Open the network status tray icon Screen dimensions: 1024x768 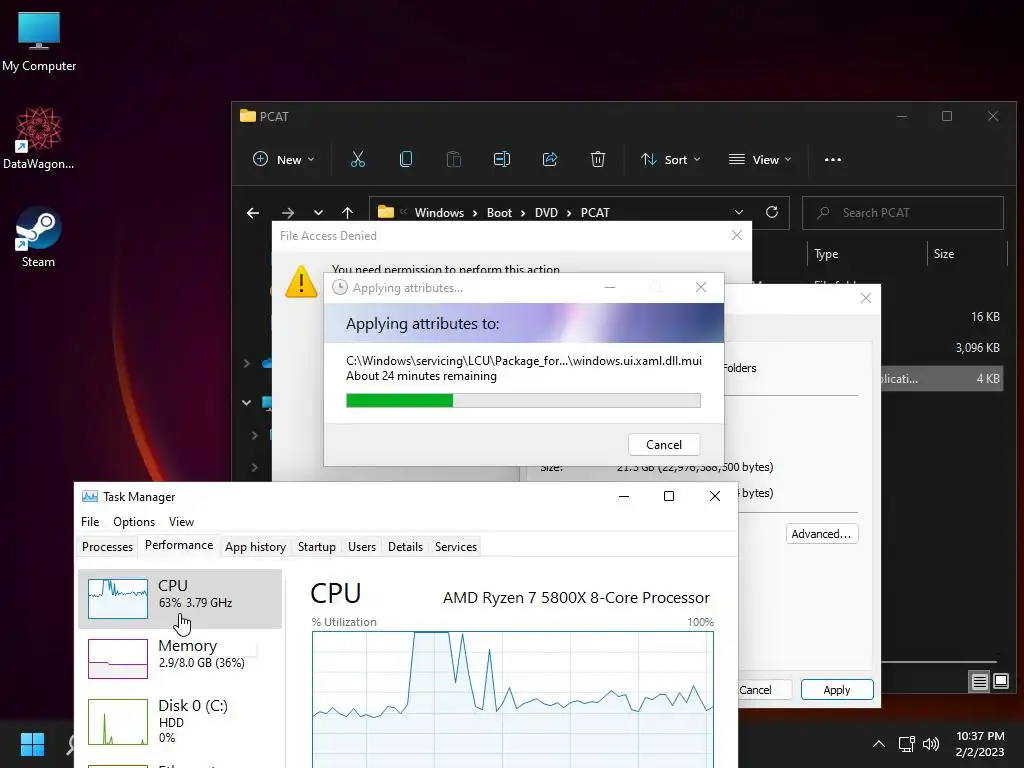[x=906, y=744]
